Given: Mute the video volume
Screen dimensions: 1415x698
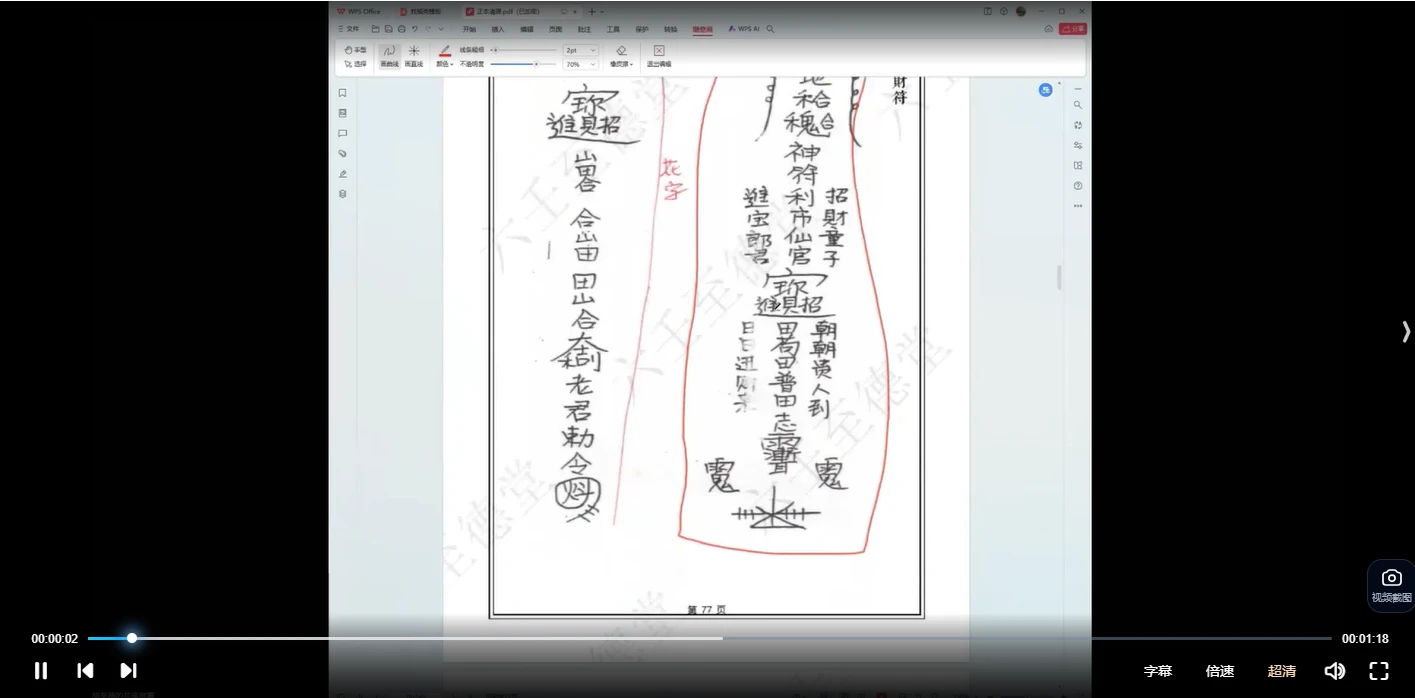Looking at the screenshot, I should click(x=1334, y=671).
